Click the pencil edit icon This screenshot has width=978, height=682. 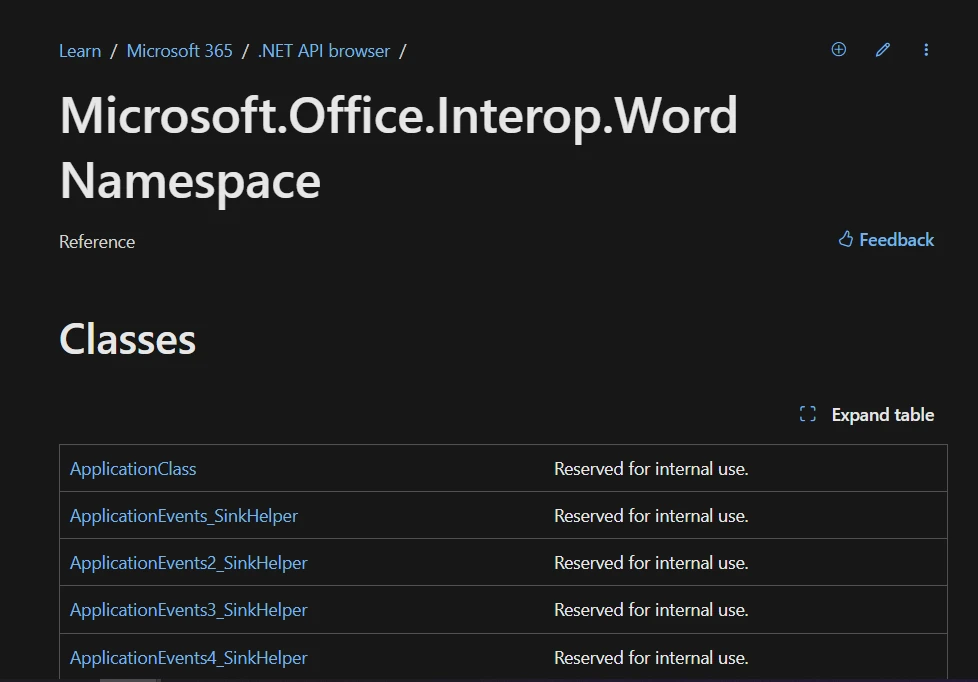pos(882,50)
